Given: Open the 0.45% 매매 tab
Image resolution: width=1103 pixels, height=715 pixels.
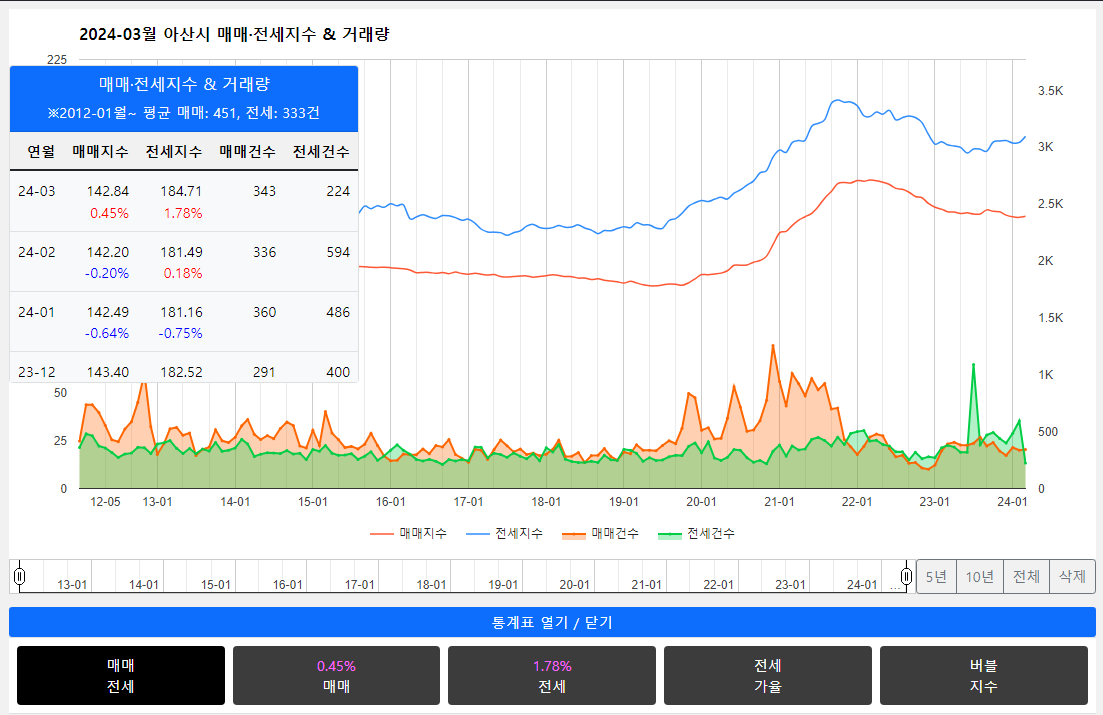Looking at the screenshot, I should pos(336,676).
